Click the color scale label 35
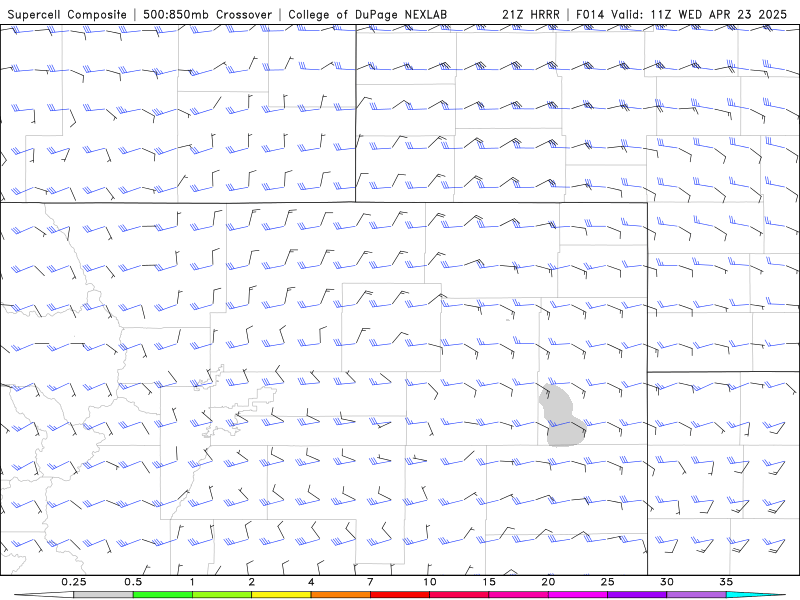This screenshot has width=800, height=600. [726, 582]
